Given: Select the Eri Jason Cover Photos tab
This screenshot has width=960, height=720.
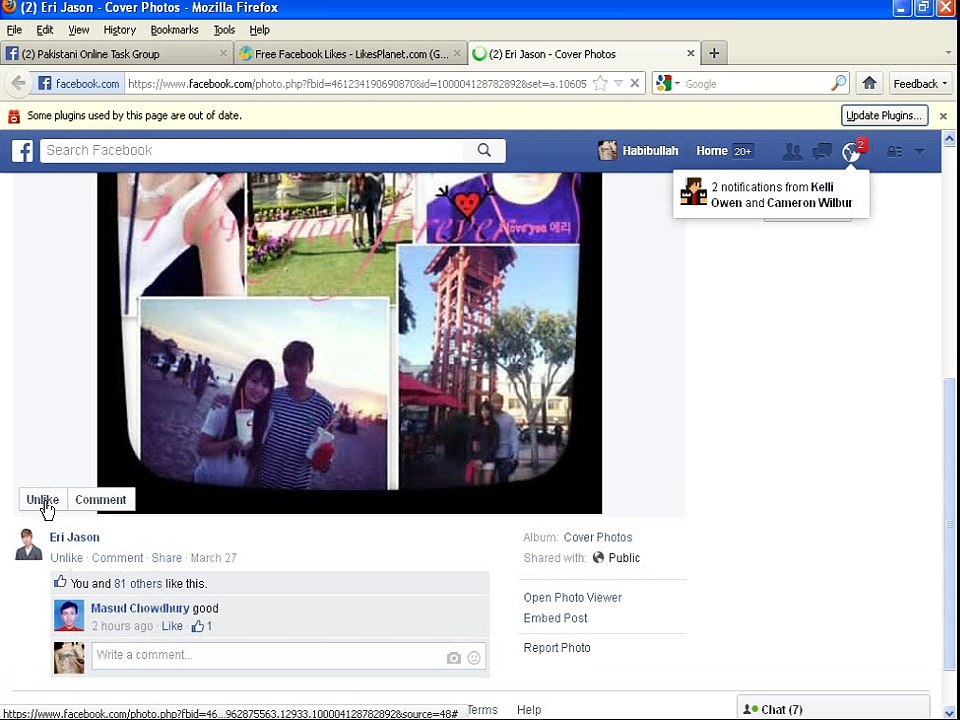Looking at the screenshot, I should pyautogui.click(x=584, y=54).
